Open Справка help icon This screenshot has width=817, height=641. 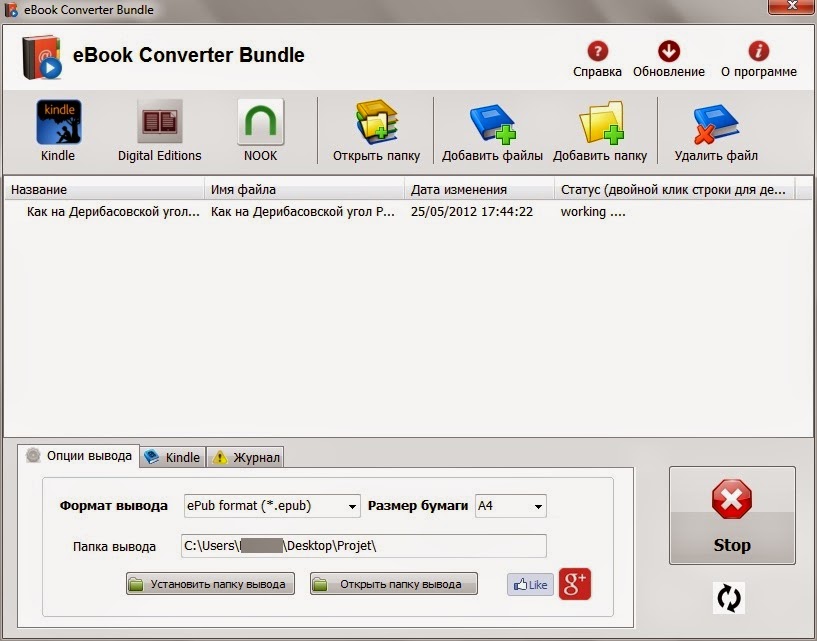tap(597, 51)
